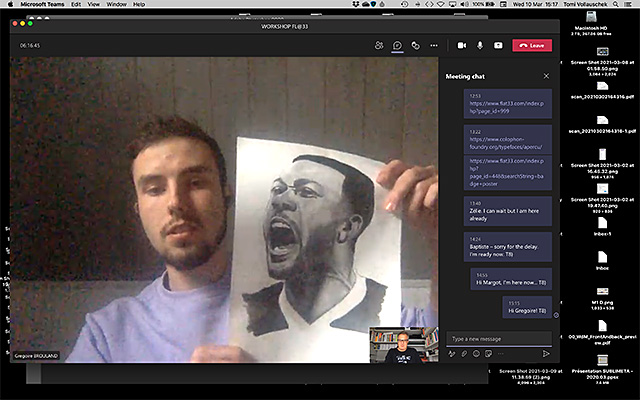Select the 'Hi Margot, I'm here now' message
The height and width of the screenshot is (400, 640).
(511, 279)
